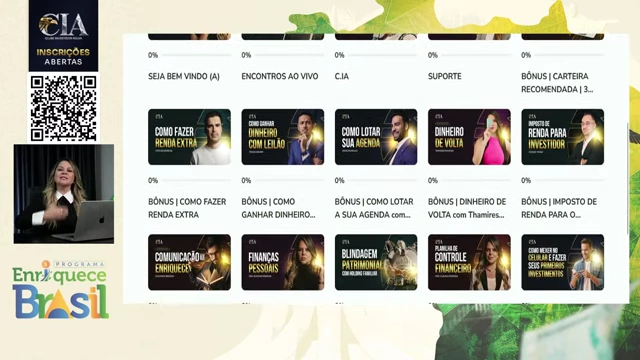Open the Como Fazer Renda Extra course thumbnail

point(189,137)
